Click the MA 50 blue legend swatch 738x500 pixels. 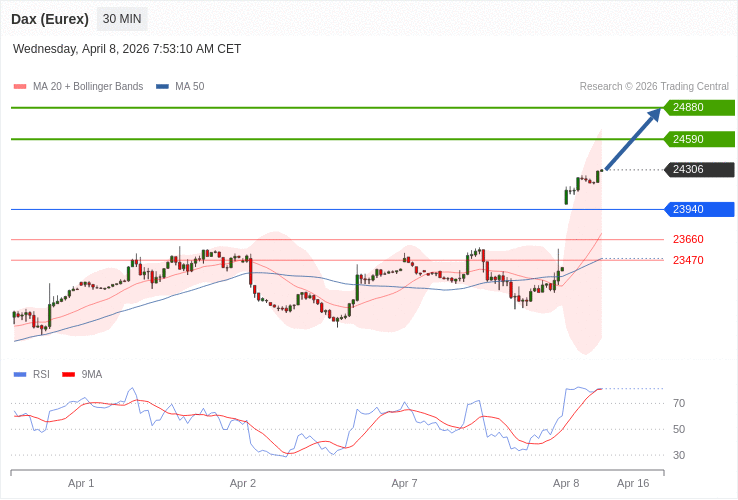(162, 86)
